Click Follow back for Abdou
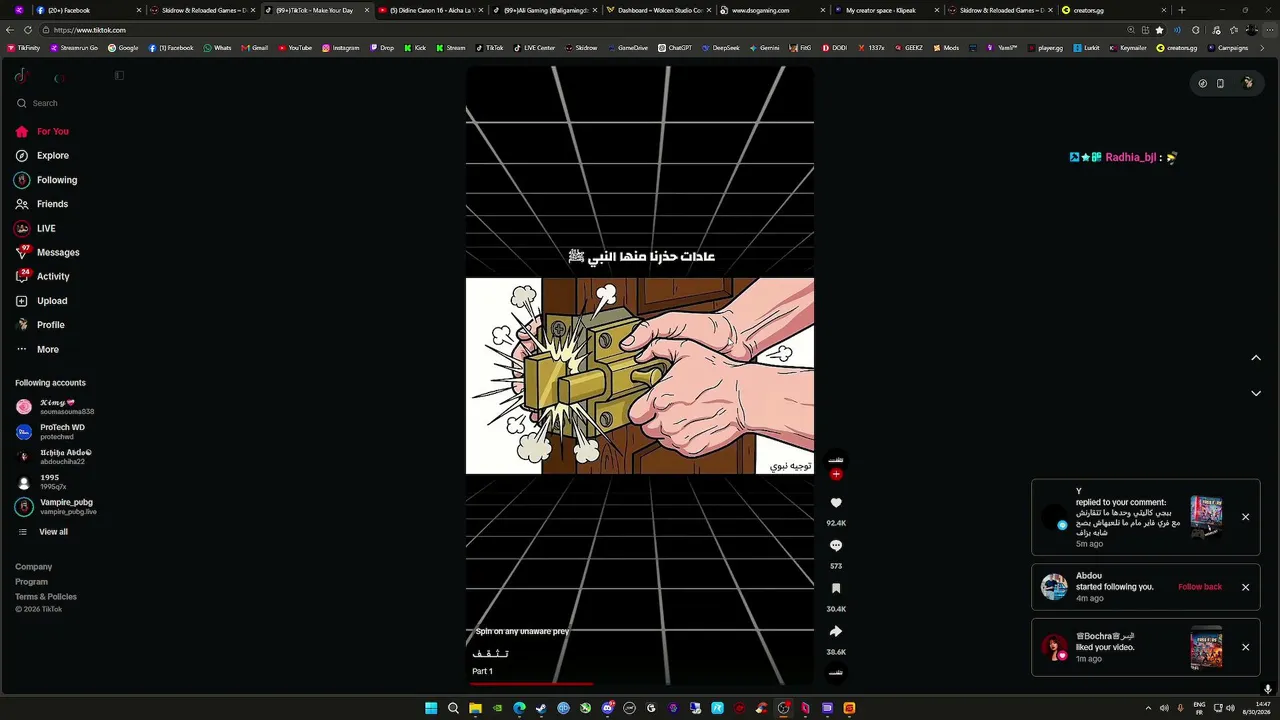Viewport: 1280px width, 720px height. click(1200, 587)
